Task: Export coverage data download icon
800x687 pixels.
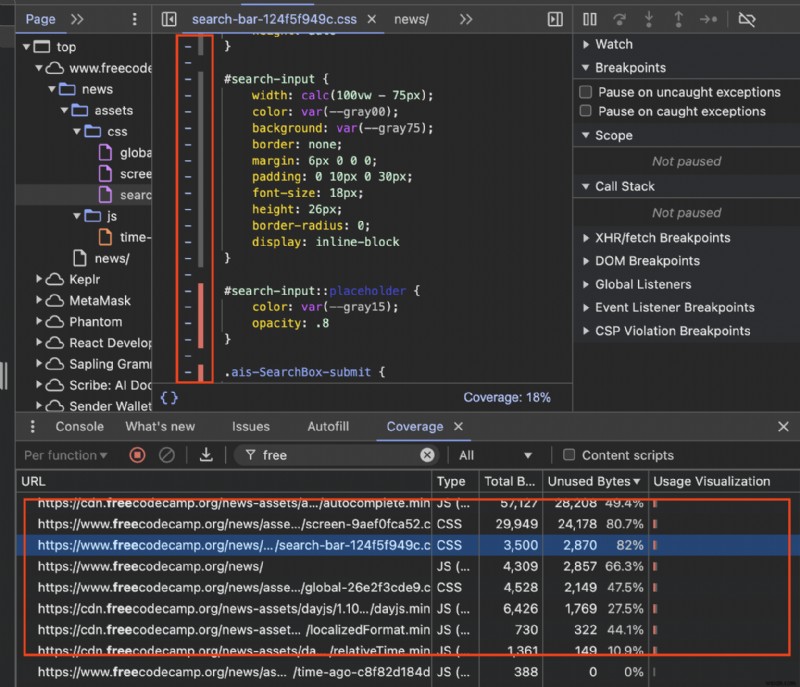Action: pyautogui.click(x=206, y=455)
